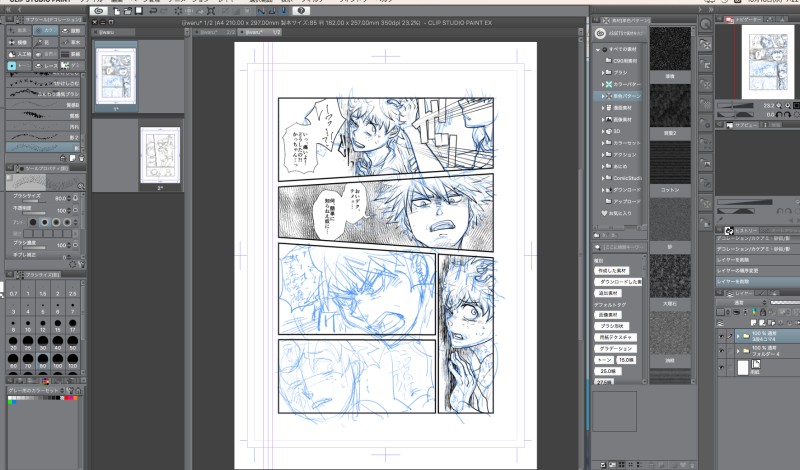
Task: Click the 追加素材 tag button
Action: click(x=608, y=293)
